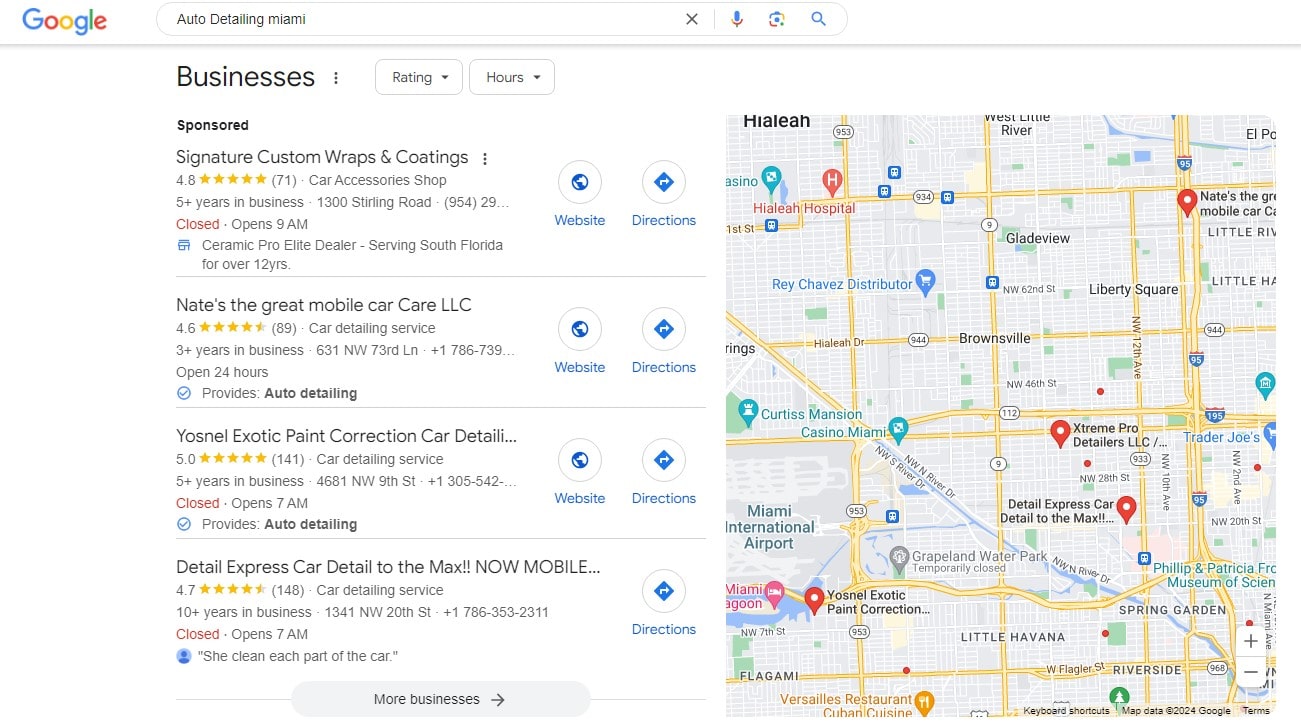The height and width of the screenshot is (725, 1301).
Task: Open website globe icon for Signature Custom Wraps
Action: pos(580,182)
